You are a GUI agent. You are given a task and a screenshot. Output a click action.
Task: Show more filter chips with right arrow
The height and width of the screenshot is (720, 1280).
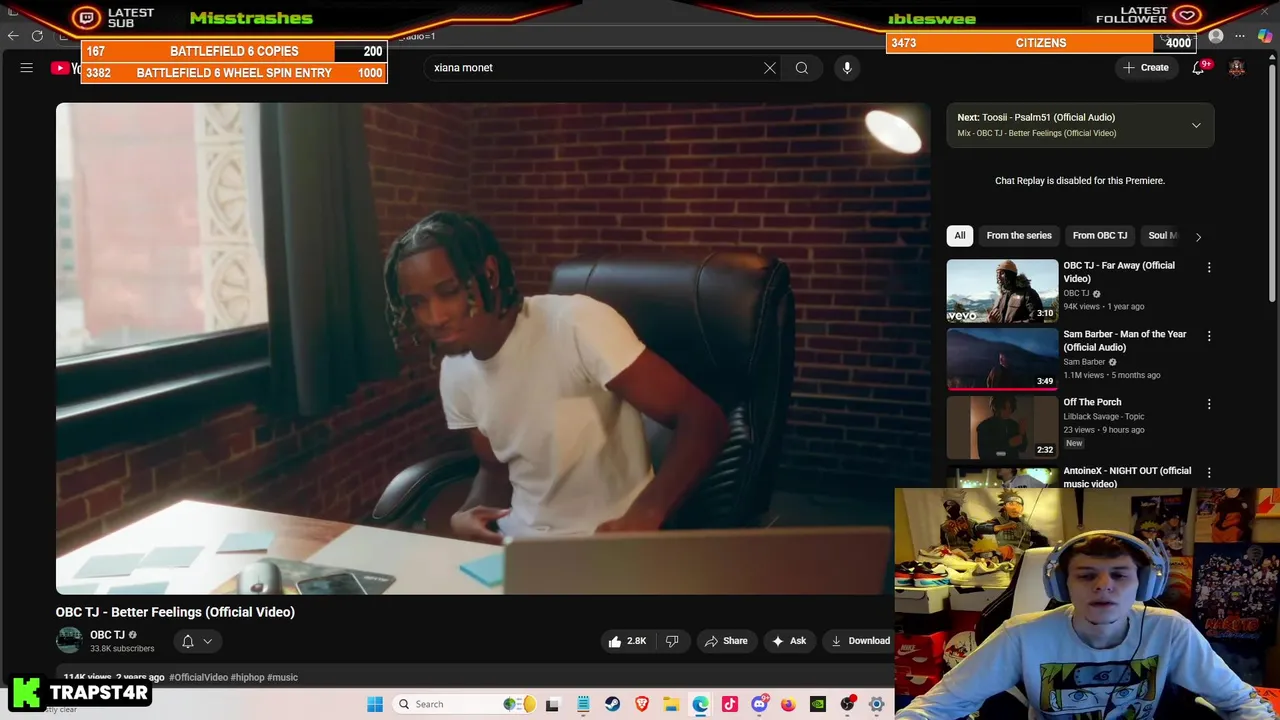pos(1198,236)
